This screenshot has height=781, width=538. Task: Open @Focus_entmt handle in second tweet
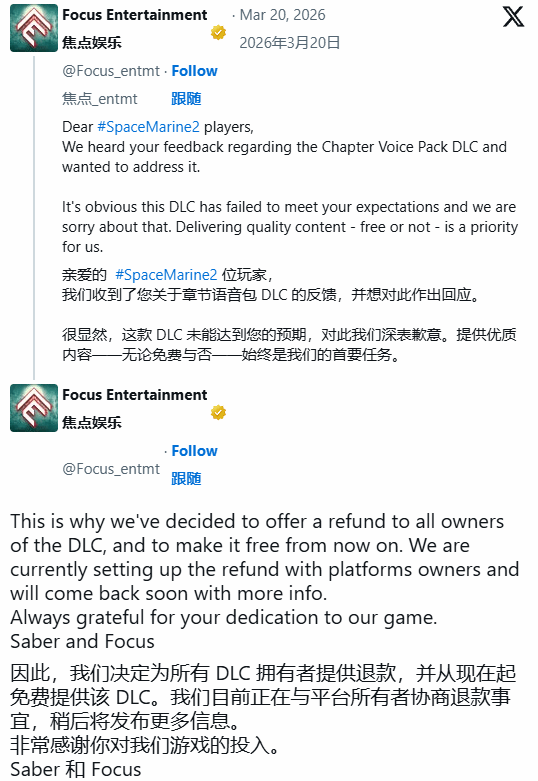tap(111, 469)
